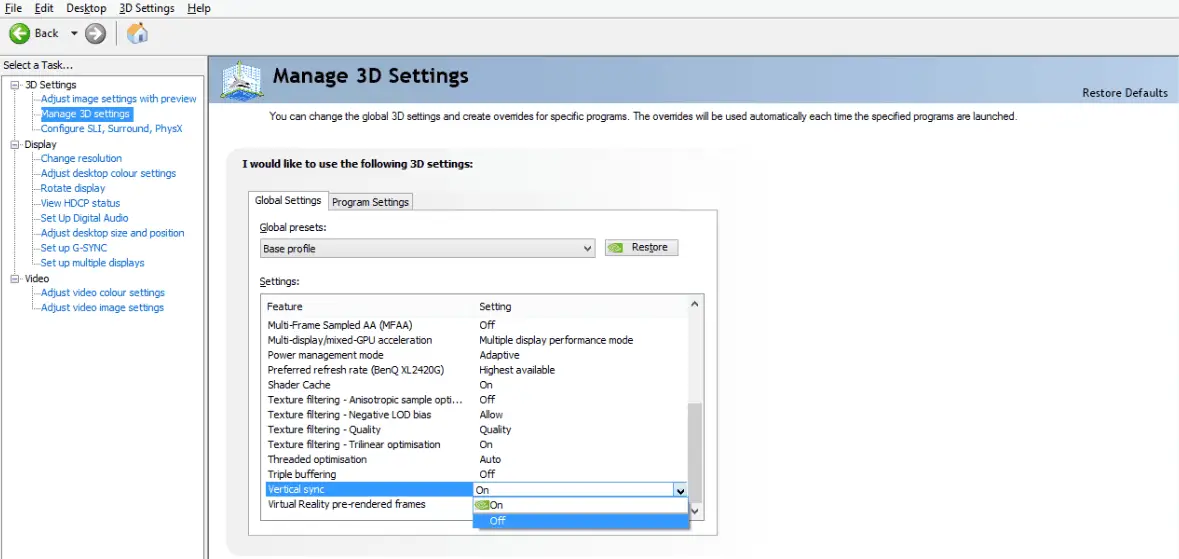Open Set up multiple displays task
Screen dimensions: 1179x559
click(x=92, y=263)
